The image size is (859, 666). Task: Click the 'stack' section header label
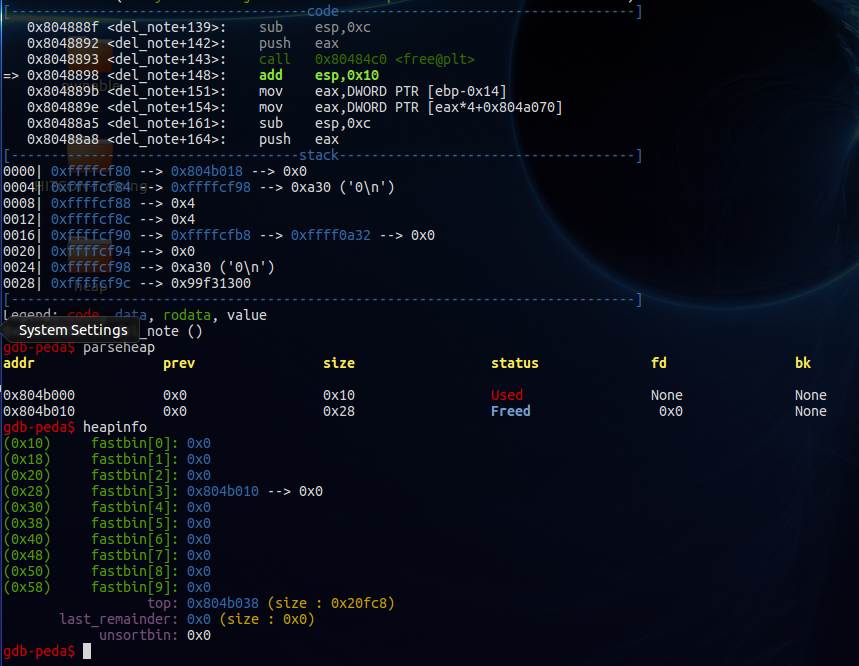(x=319, y=155)
